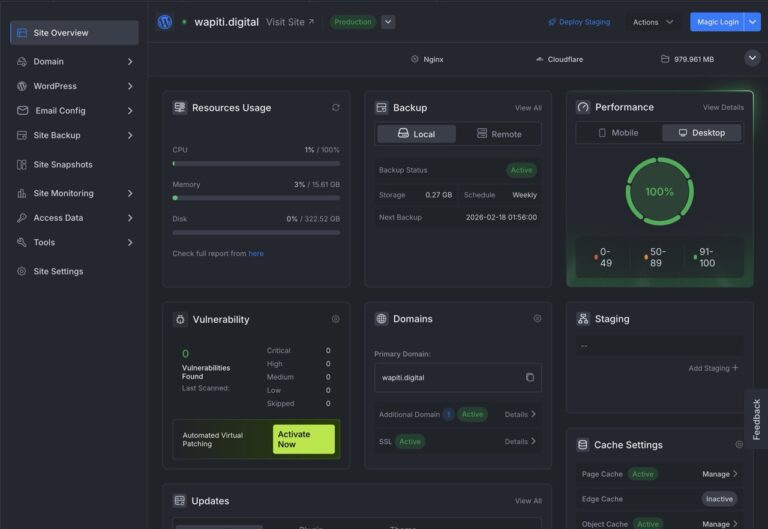
Task: Click the Activate Now button
Action: tap(303, 440)
